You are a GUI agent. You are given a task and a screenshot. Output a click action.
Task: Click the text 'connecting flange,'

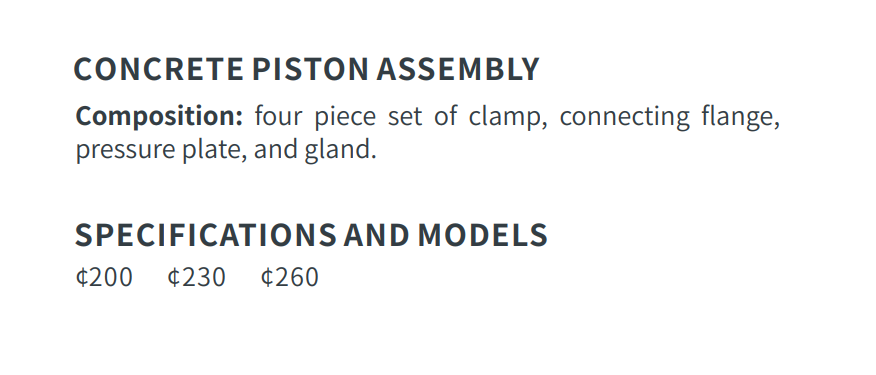pos(670,117)
